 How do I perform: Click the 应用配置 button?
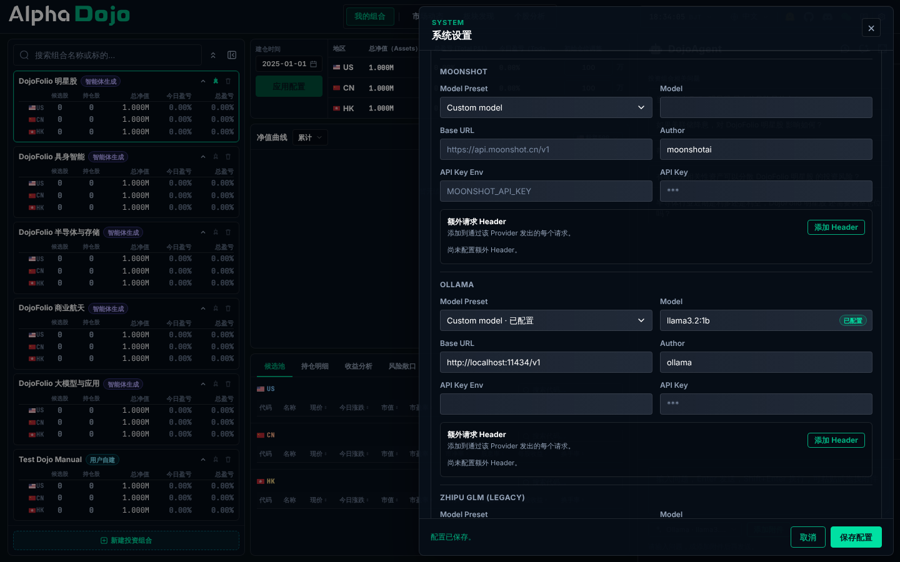(289, 86)
